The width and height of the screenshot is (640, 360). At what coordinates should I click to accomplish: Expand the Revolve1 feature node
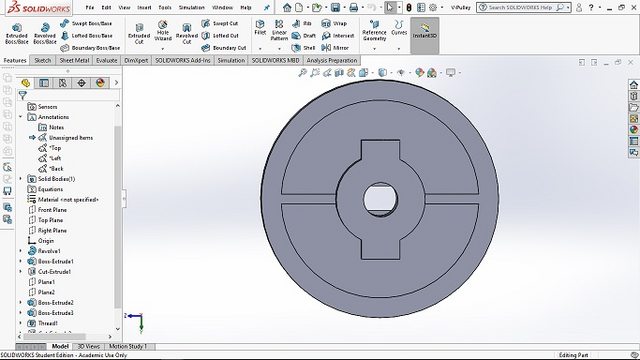tap(21, 251)
